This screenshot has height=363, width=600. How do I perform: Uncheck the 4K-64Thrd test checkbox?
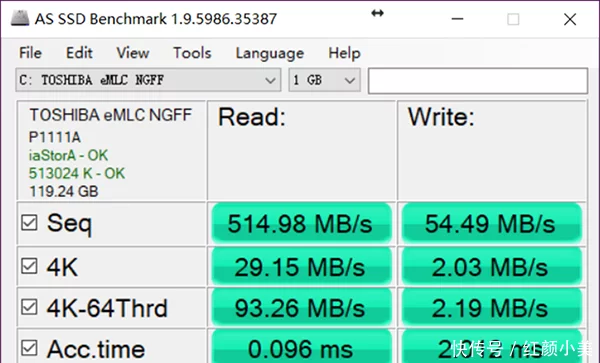click(x=29, y=307)
